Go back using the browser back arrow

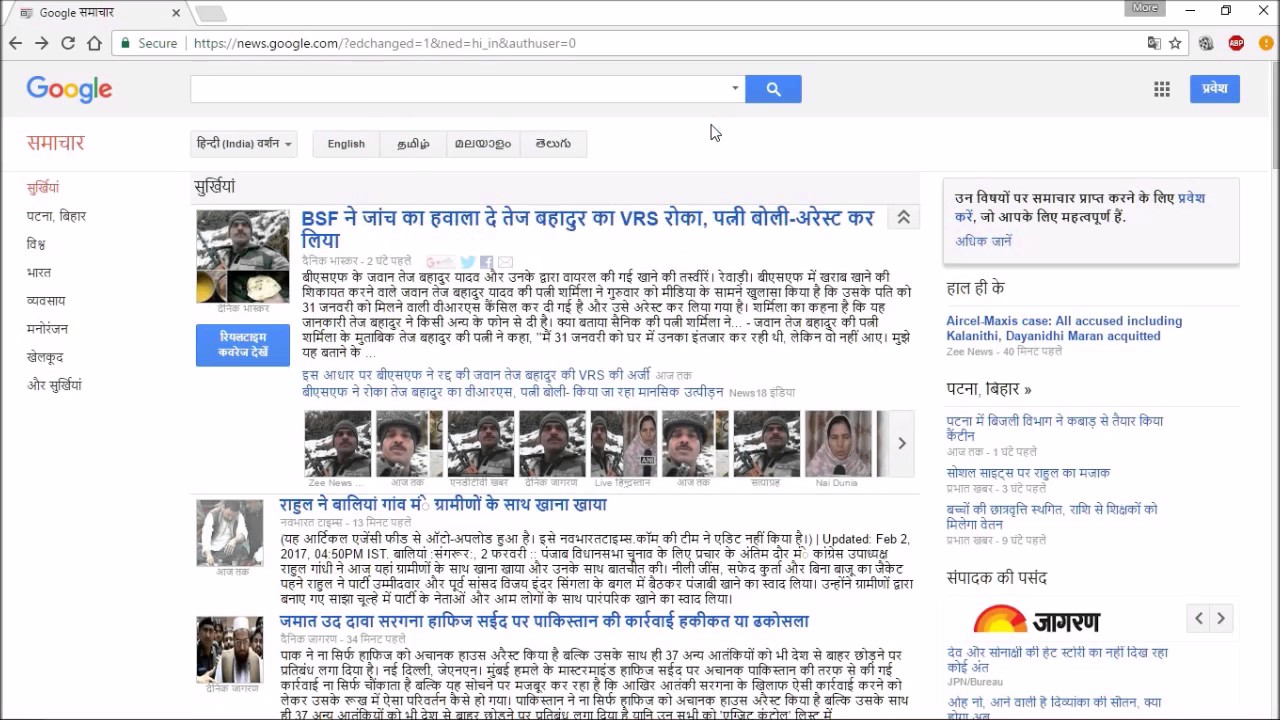(15, 43)
